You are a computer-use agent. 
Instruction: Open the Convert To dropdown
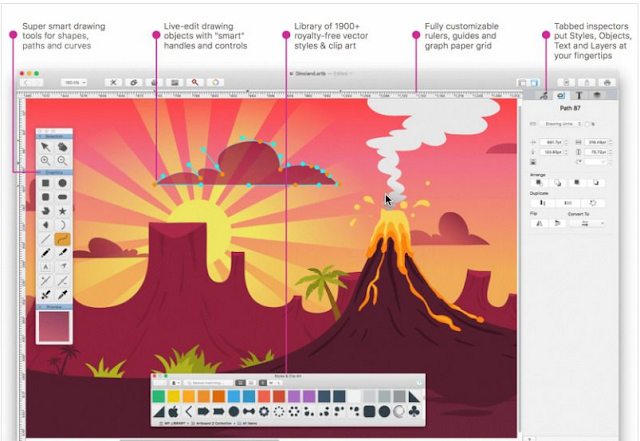pyautogui.click(x=587, y=223)
